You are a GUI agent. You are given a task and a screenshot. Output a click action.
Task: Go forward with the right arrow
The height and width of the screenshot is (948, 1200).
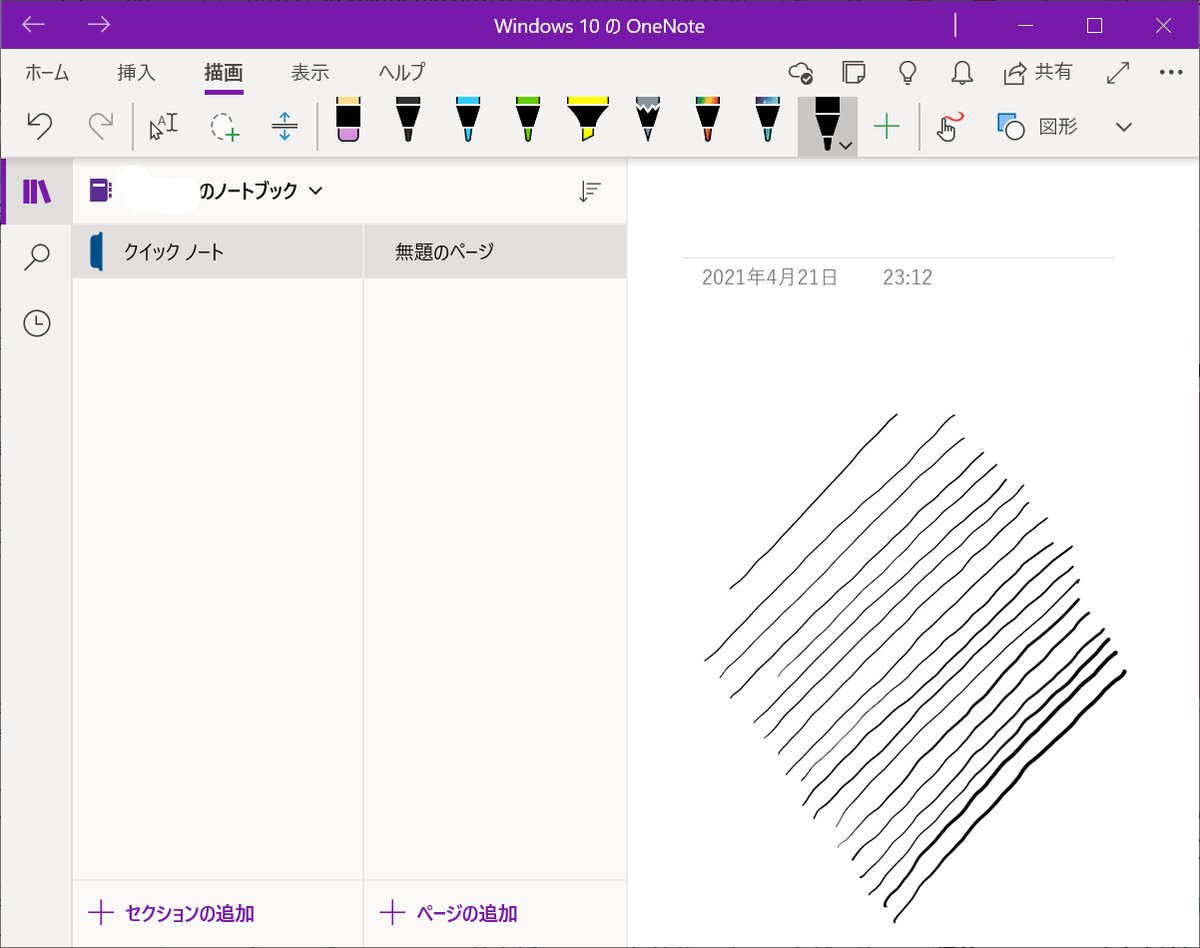(x=98, y=25)
